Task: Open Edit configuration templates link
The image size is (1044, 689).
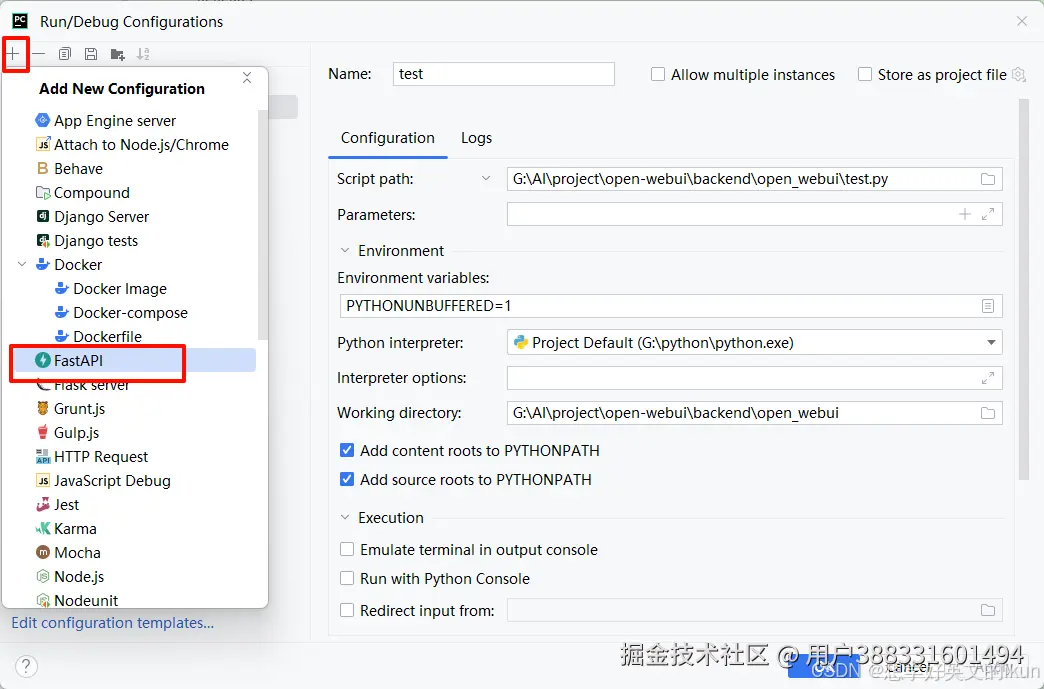Action: coord(113,622)
